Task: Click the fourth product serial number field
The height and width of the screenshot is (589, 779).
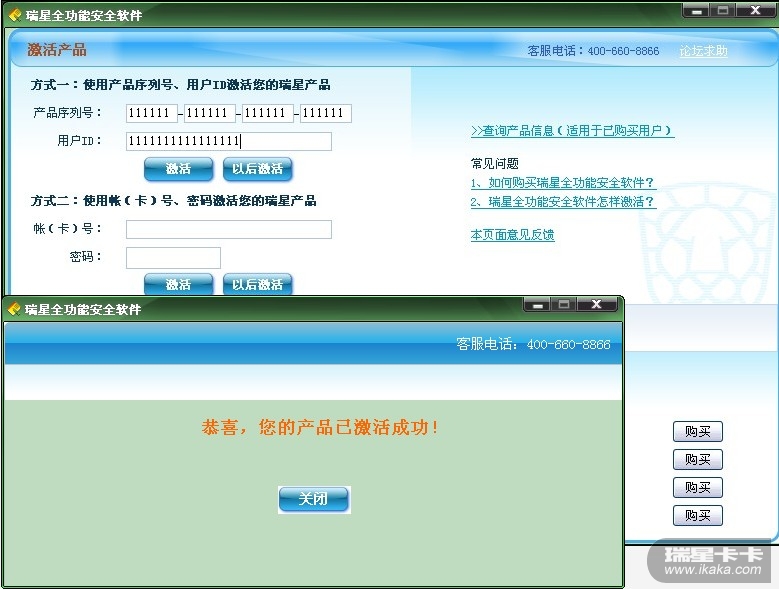Action: pyautogui.click(x=326, y=113)
